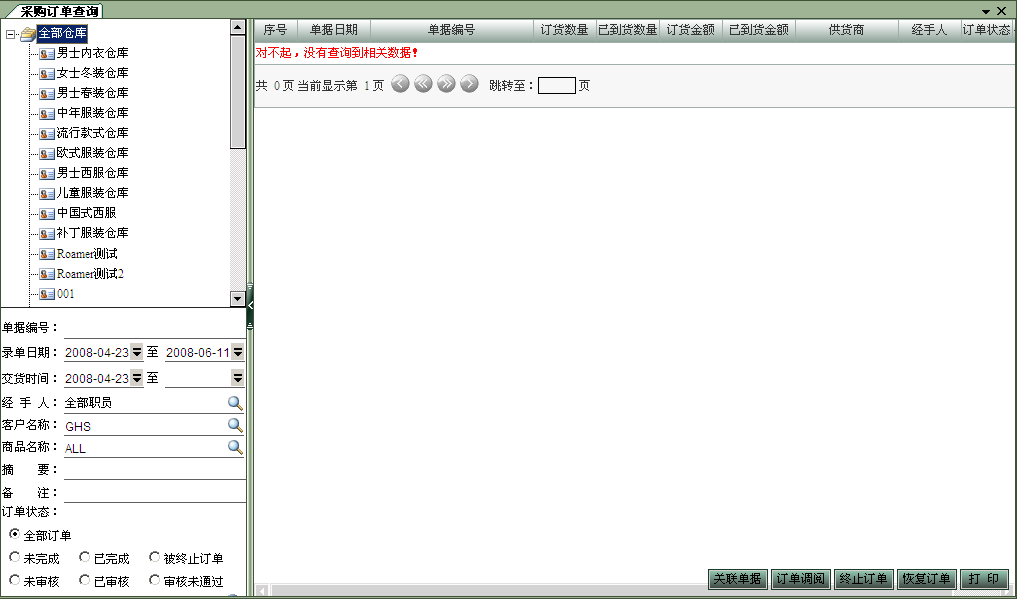Click the Roamer测试 warehouse icon

(47, 254)
